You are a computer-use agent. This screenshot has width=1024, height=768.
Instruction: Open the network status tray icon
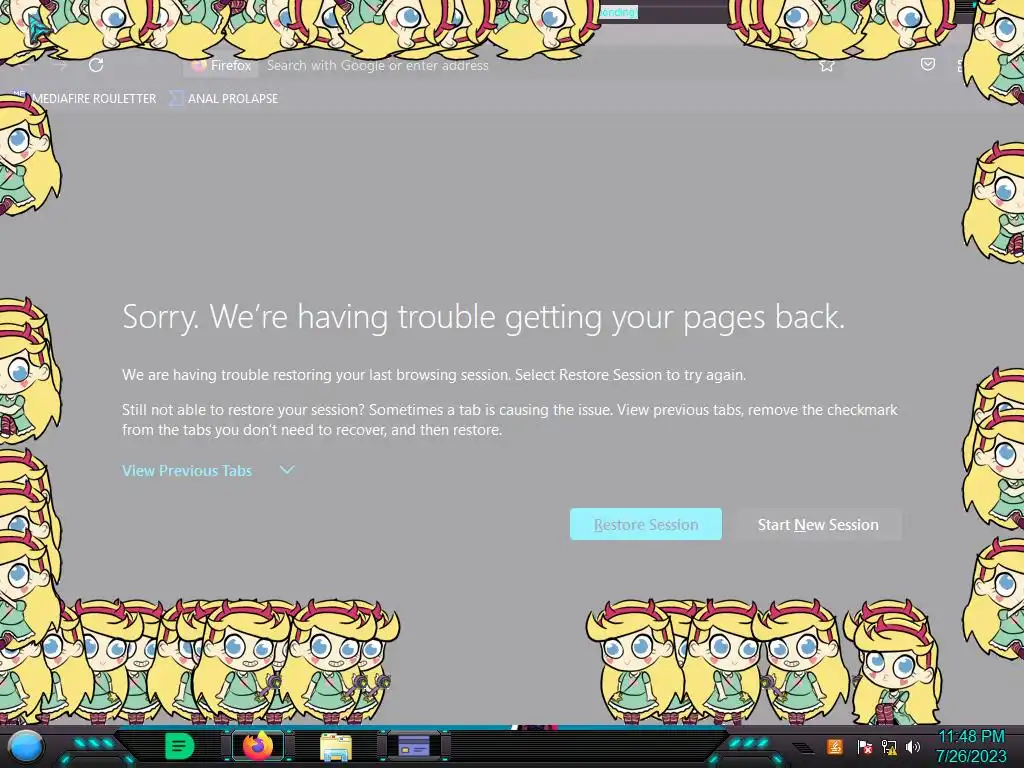coord(889,746)
